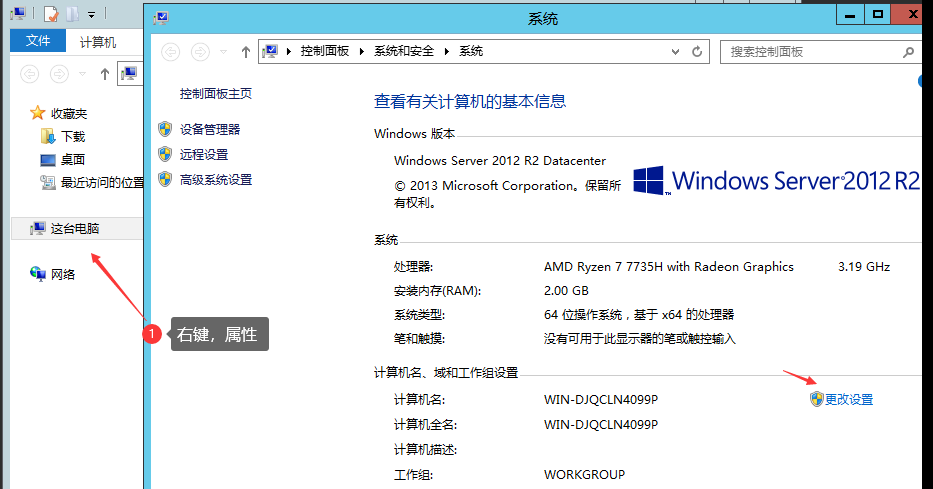Expand arrow after 控制面板 in breadcrumb
Screen dimensions: 933x489
(361, 52)
